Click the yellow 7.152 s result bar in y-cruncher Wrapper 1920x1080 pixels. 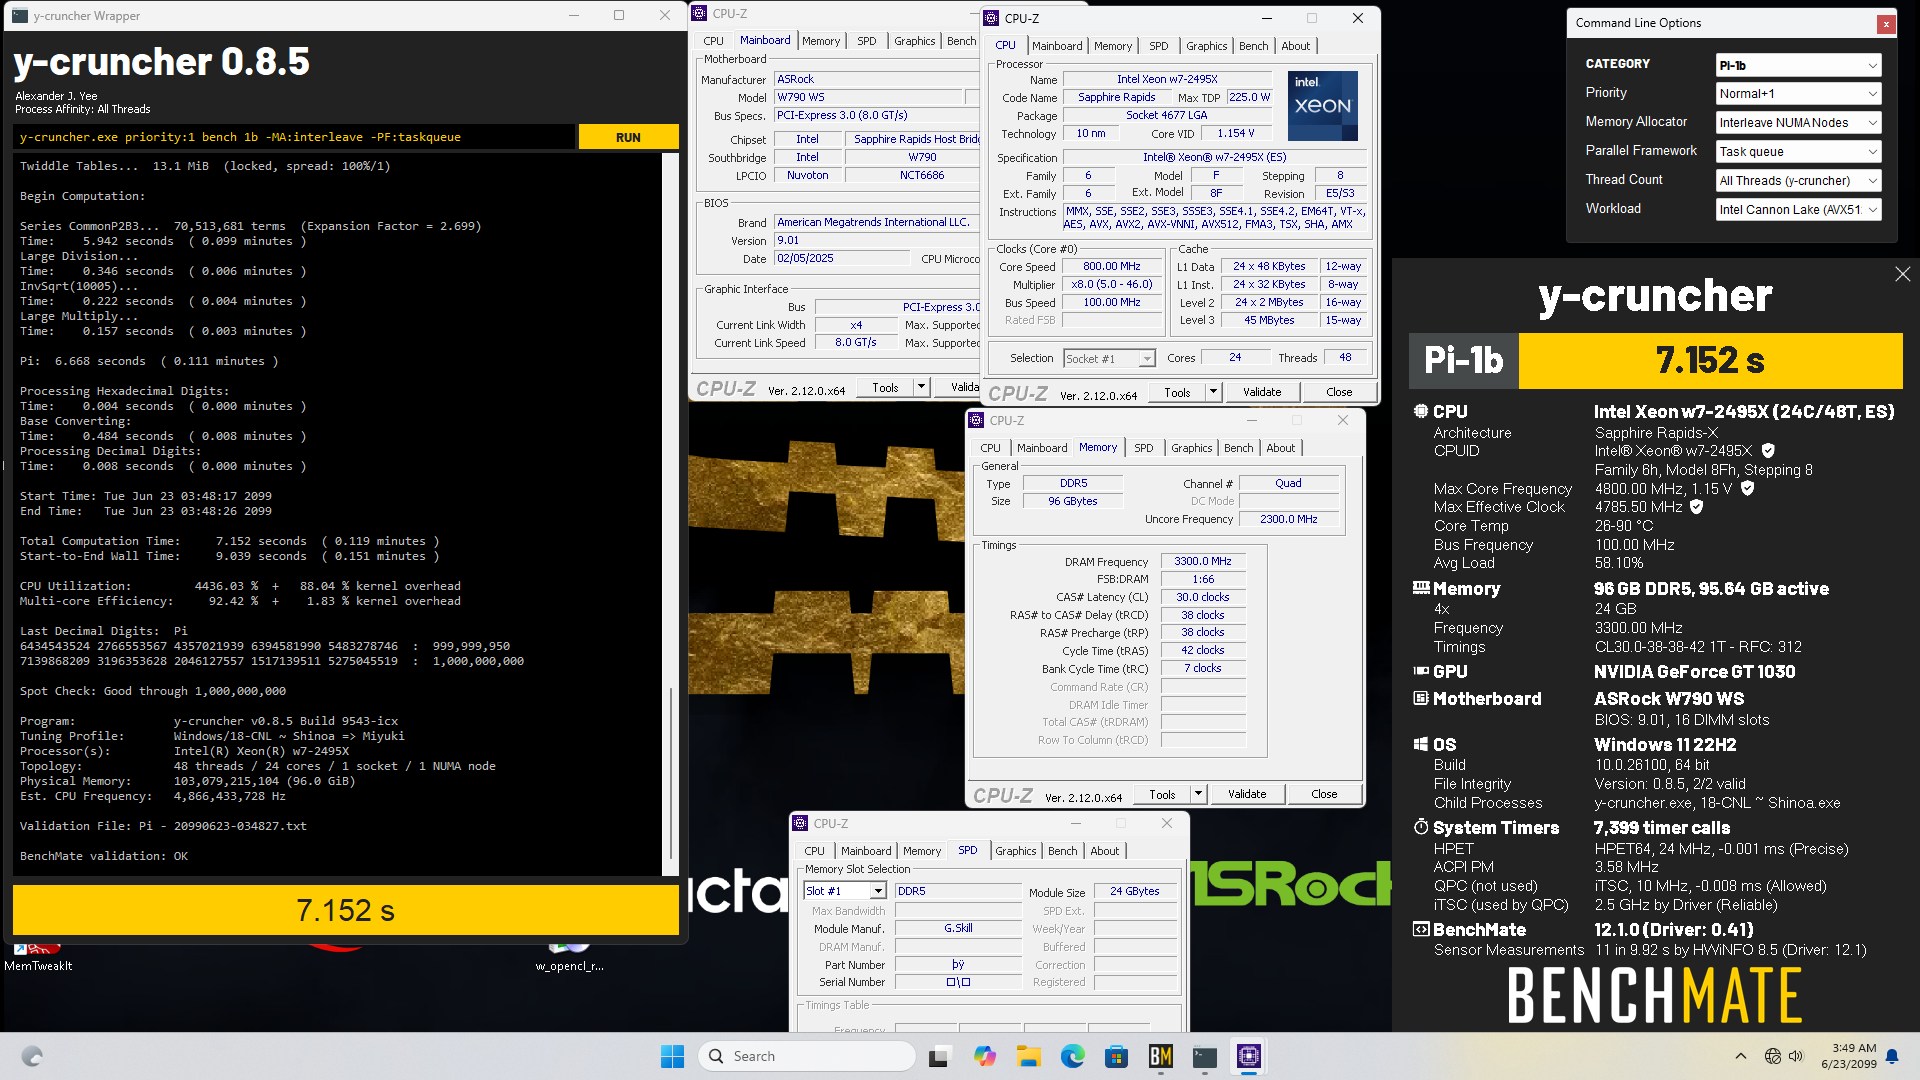(345, 910)
